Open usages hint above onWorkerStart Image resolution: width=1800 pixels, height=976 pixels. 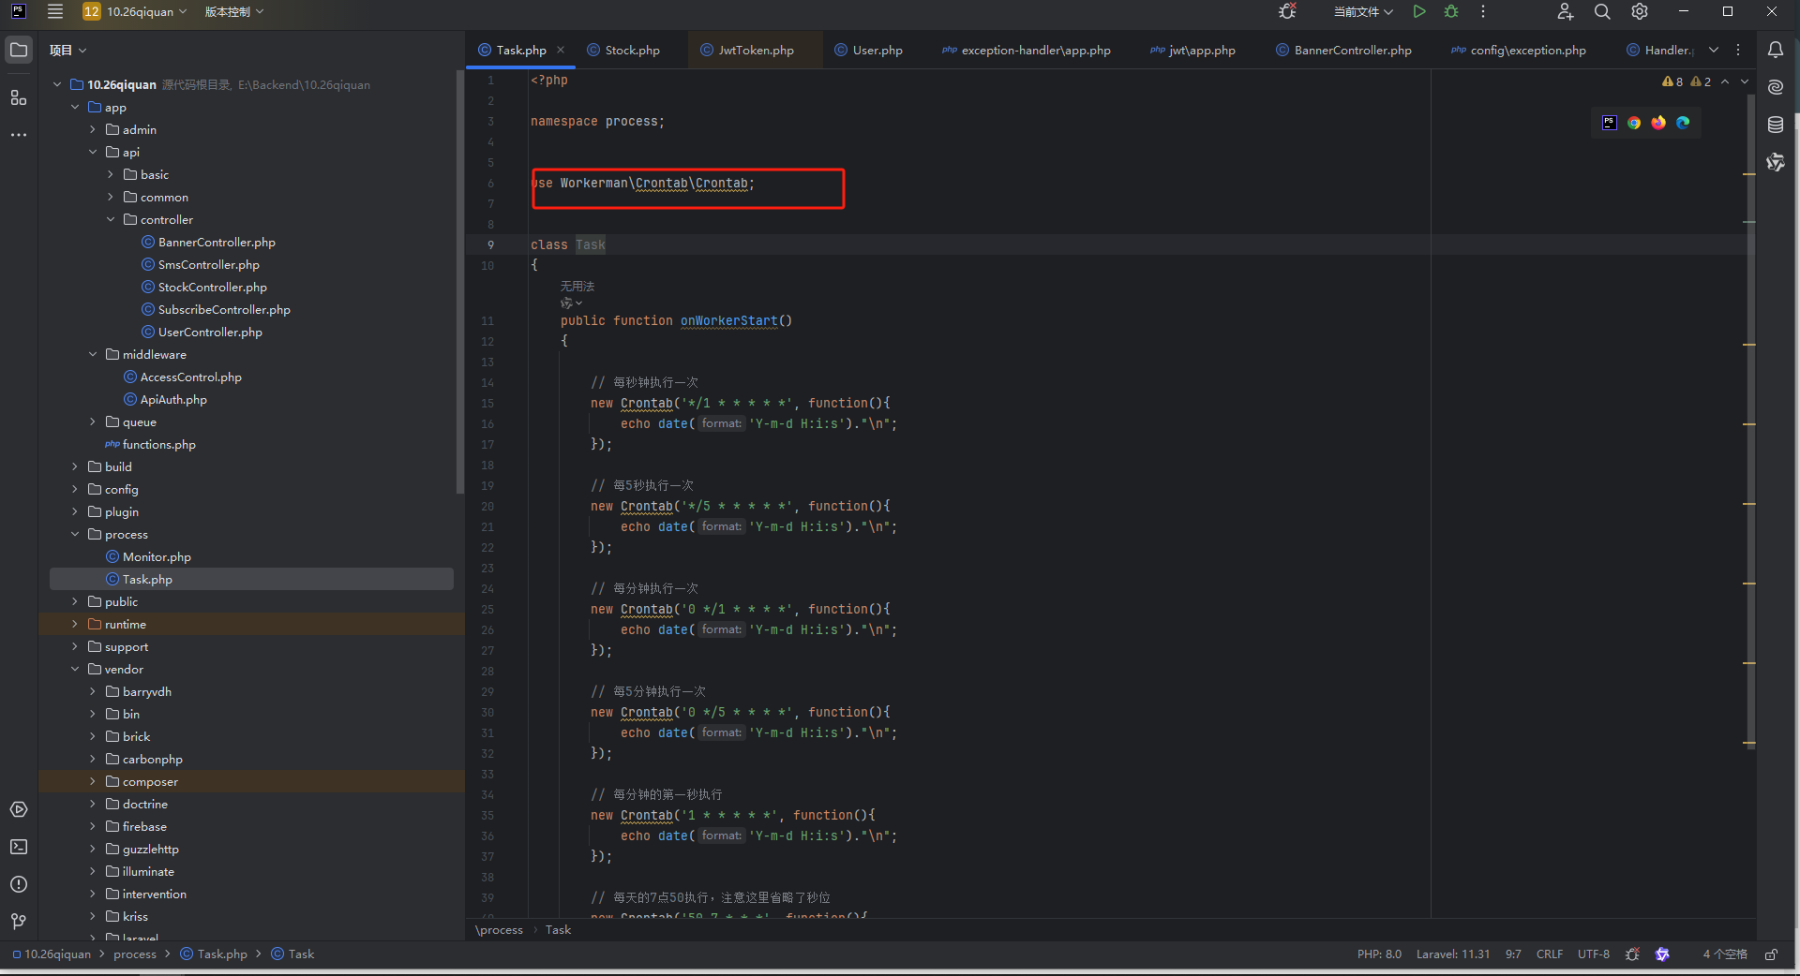[577, 287]
